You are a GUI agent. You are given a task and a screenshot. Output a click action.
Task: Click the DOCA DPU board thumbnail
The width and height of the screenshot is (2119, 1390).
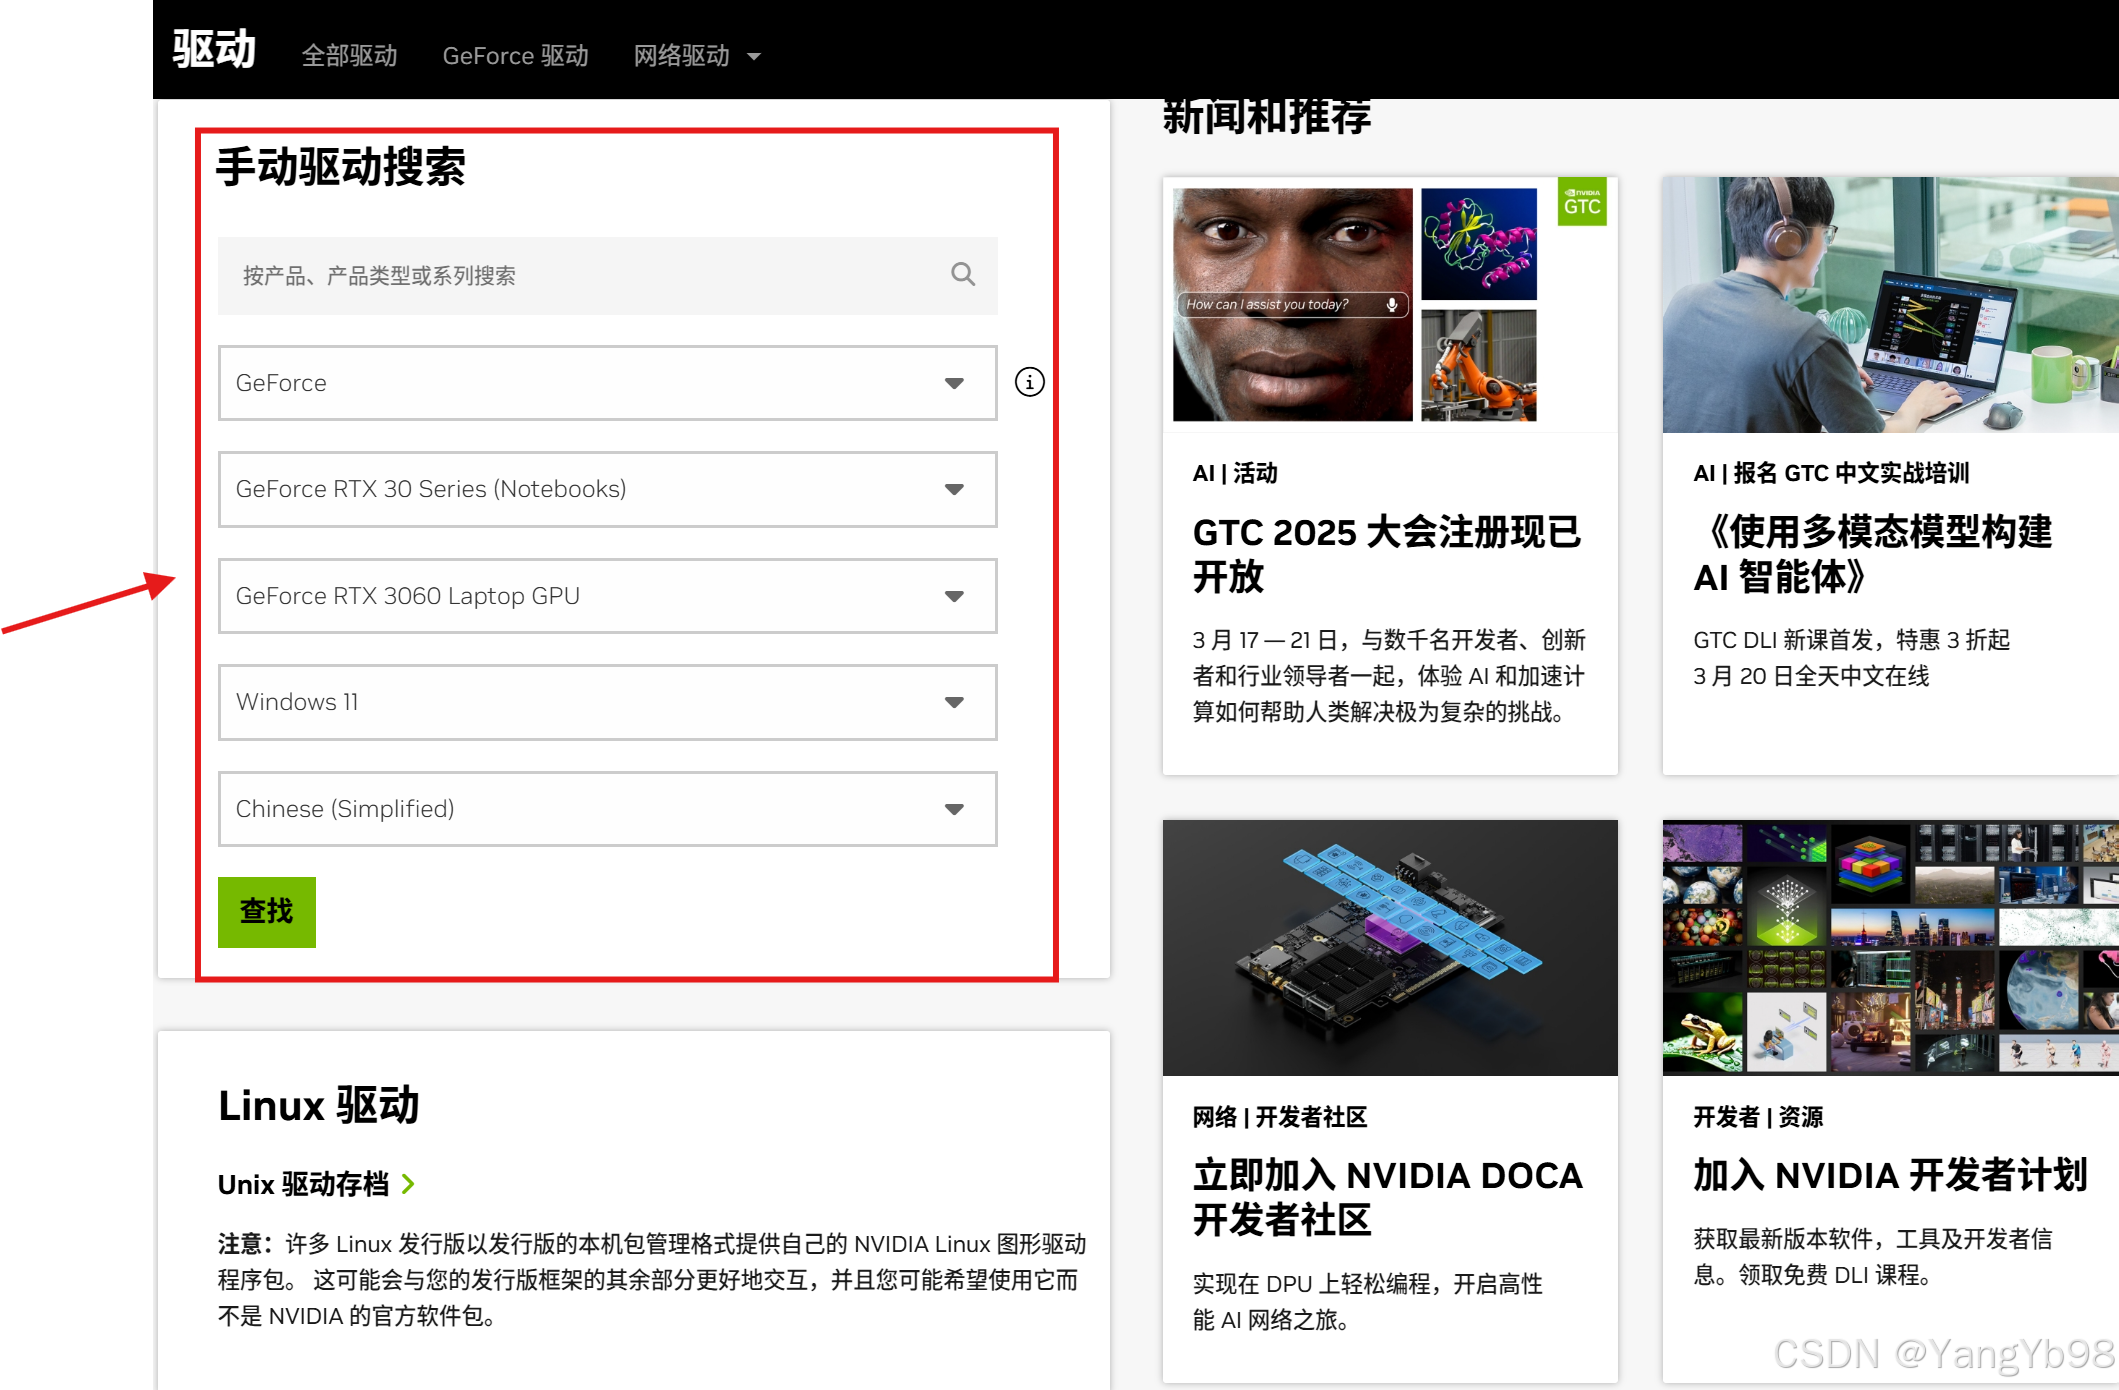1390,948
